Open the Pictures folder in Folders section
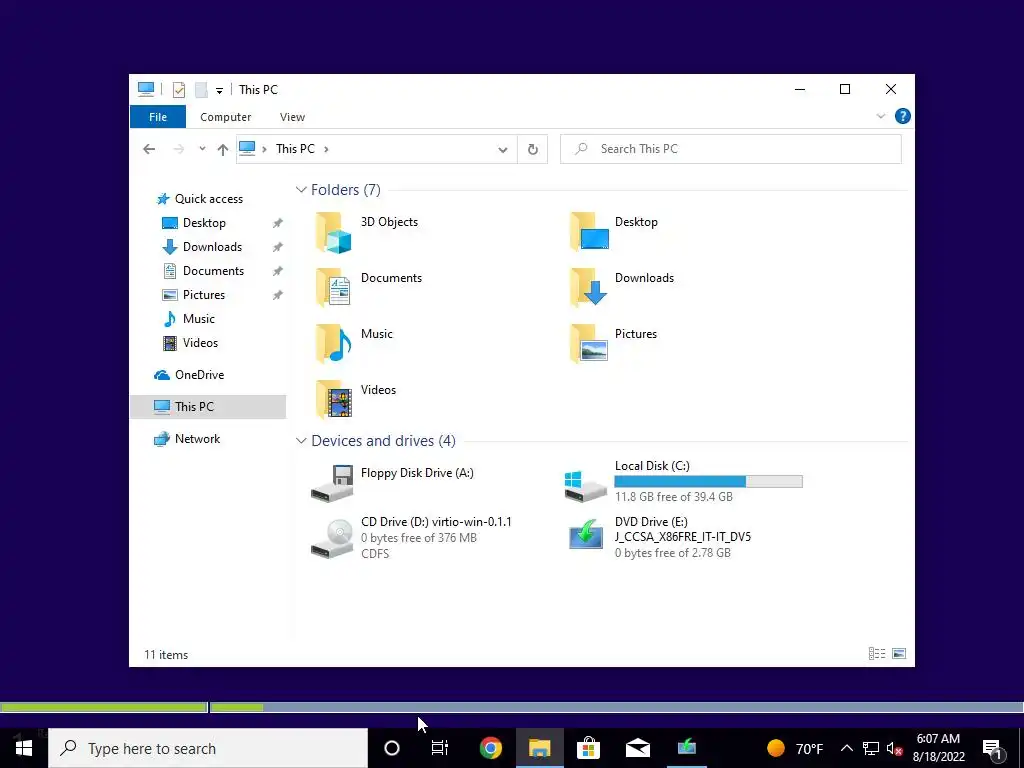The image size is (1024, 768). 588,344
